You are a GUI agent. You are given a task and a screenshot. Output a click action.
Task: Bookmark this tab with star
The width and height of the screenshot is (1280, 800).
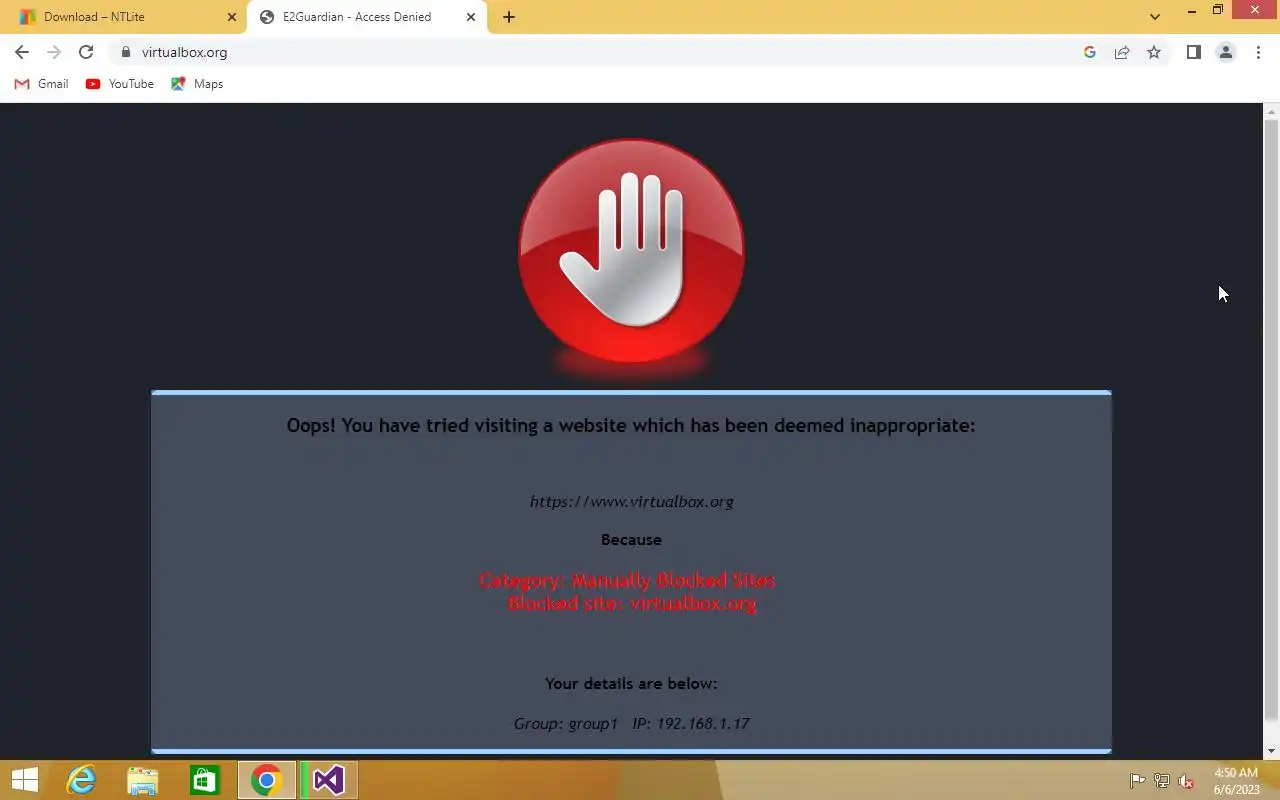(1154, 52)
